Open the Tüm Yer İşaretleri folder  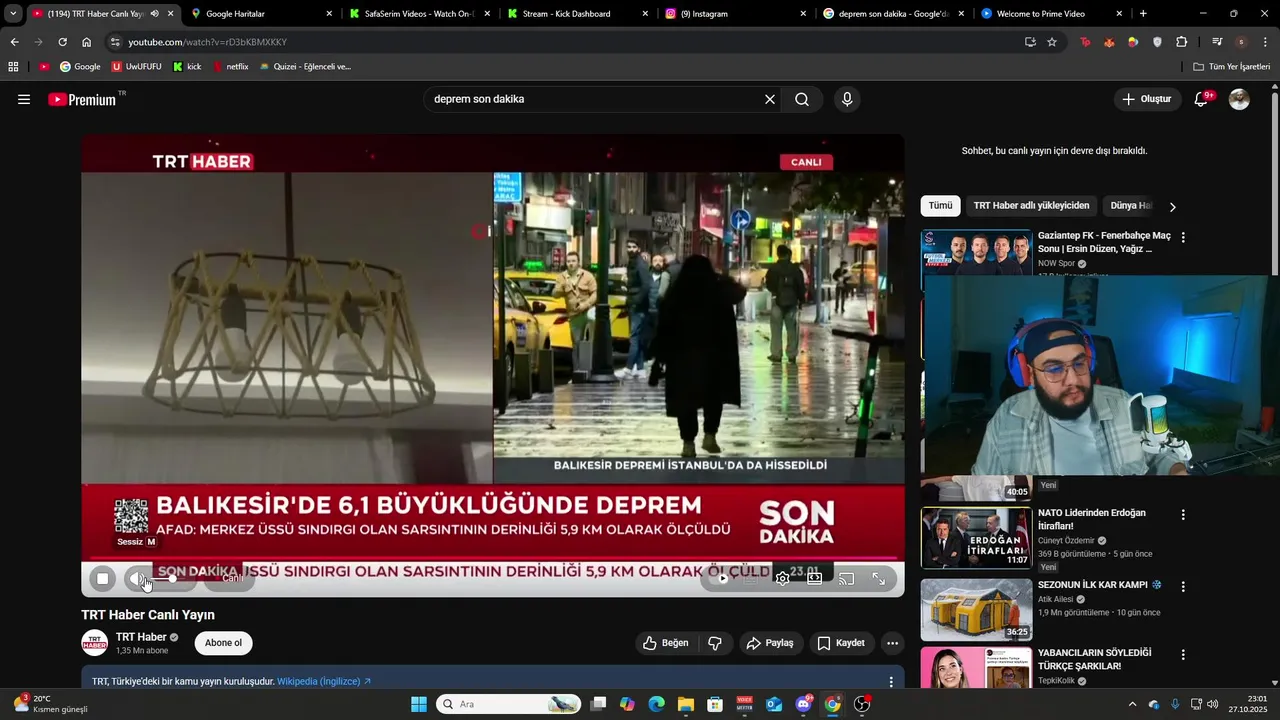pyautogui.click(x=1232, y=67)
